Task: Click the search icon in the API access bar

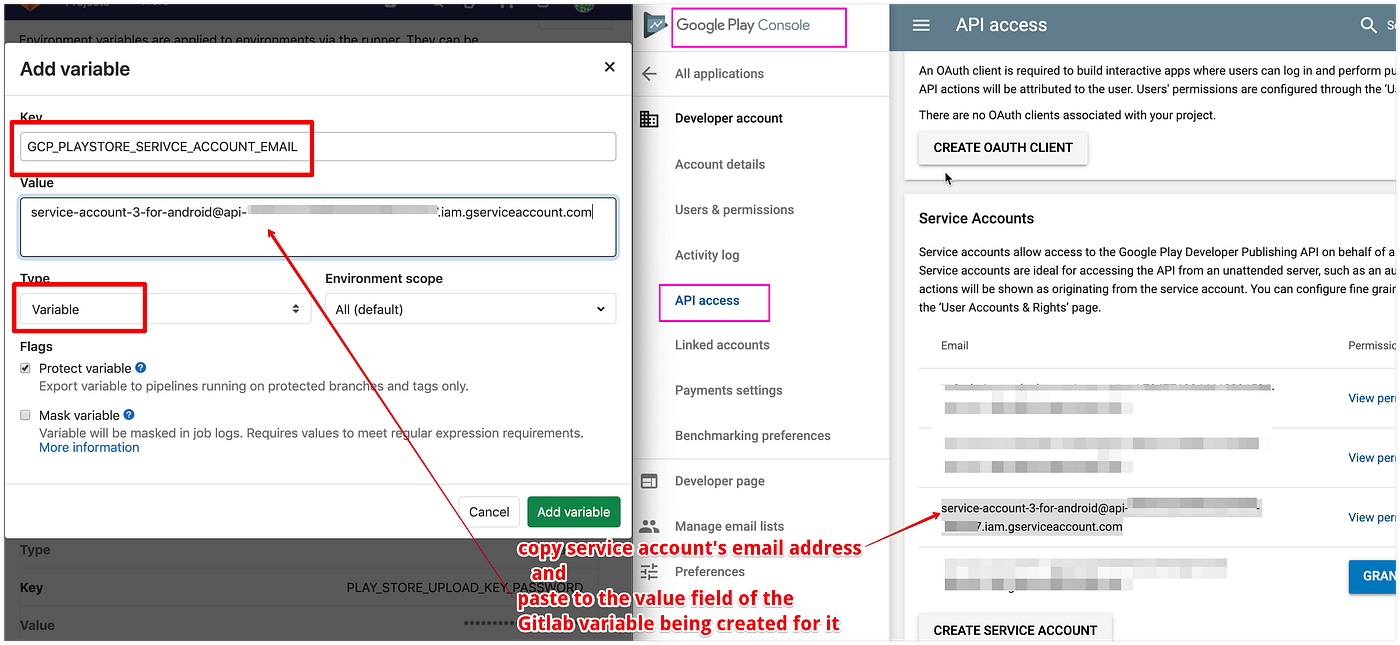Action: point(1369,25)
